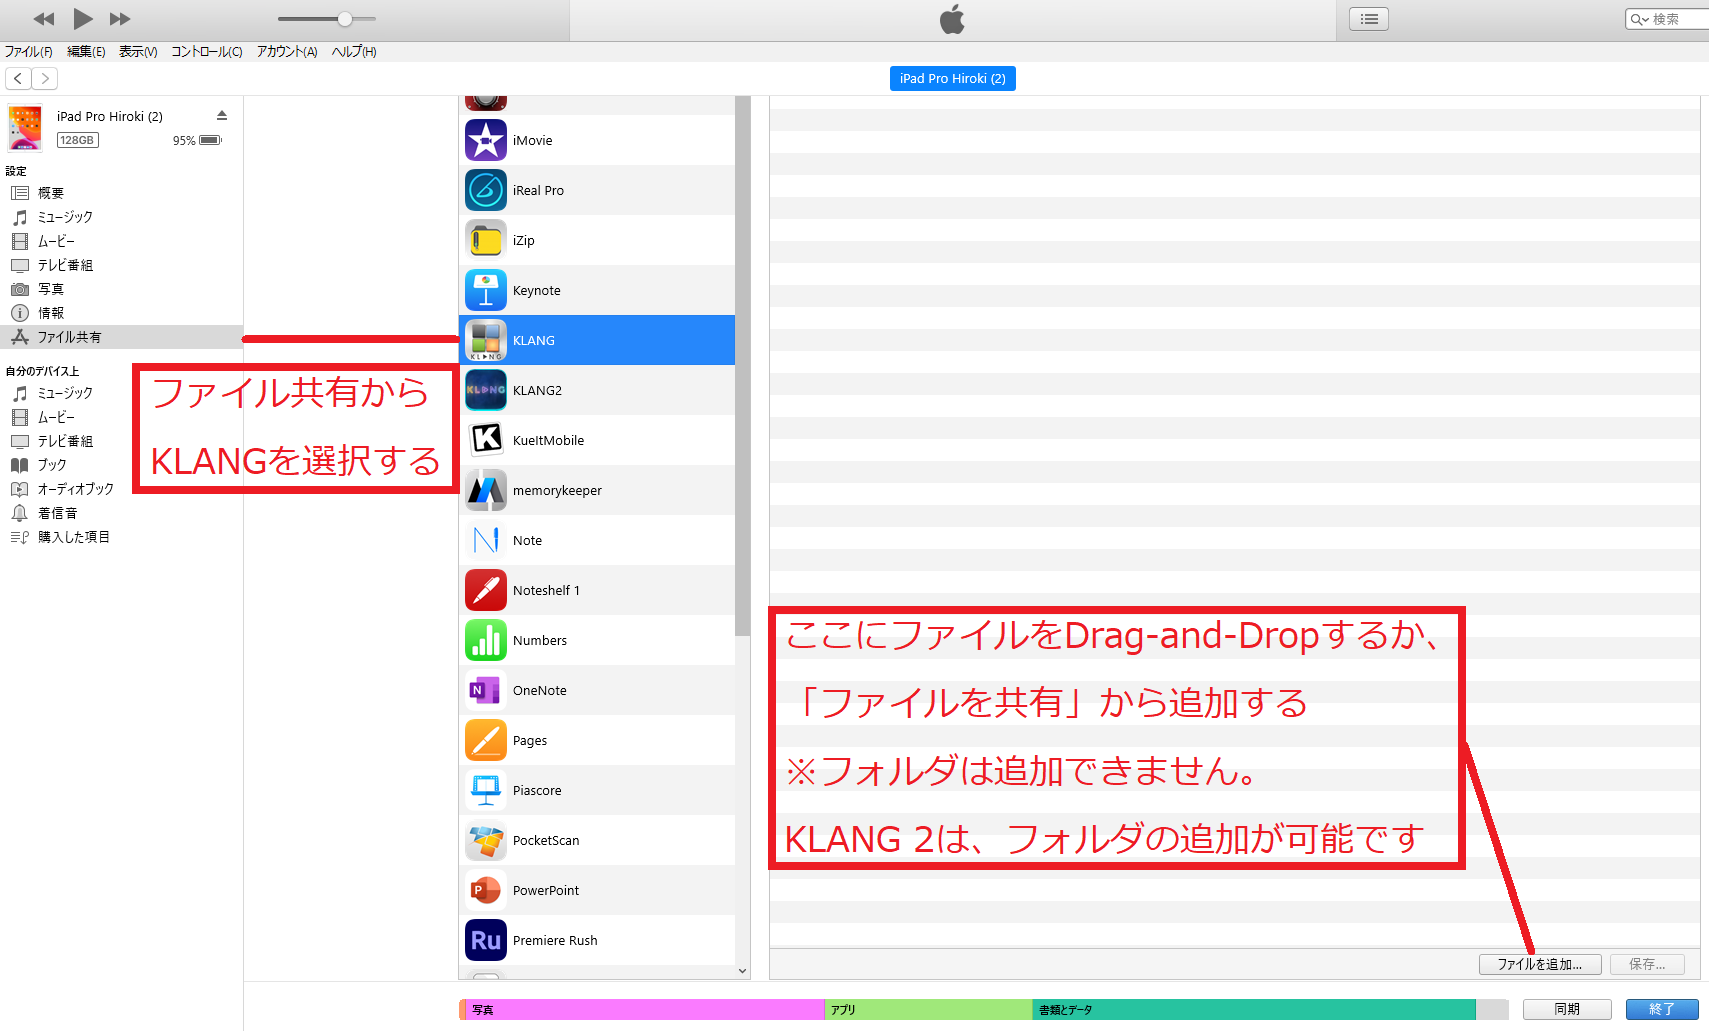Click the Keynote app icon
1709x1031 pixels.
(x=486, y=290)
